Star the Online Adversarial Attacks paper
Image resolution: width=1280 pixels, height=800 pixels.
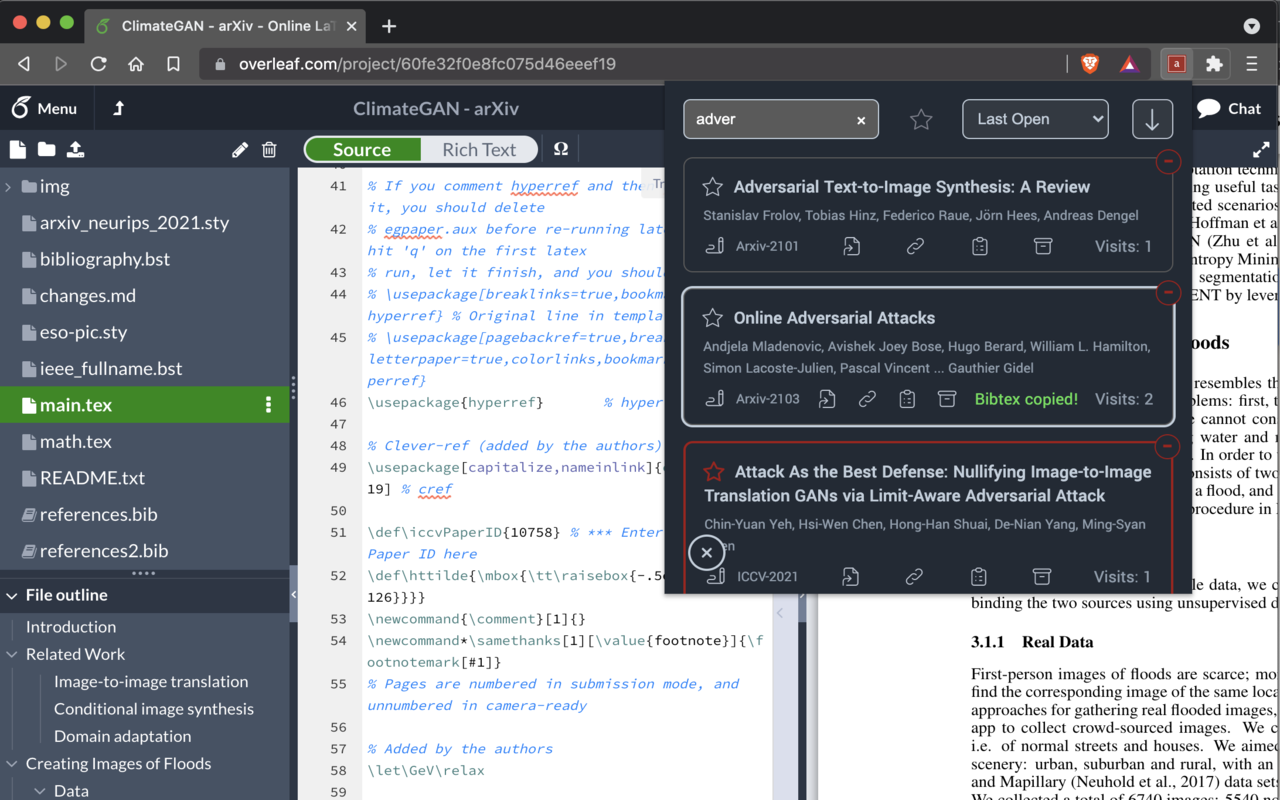pyautogui.click(x=712, y=318)
